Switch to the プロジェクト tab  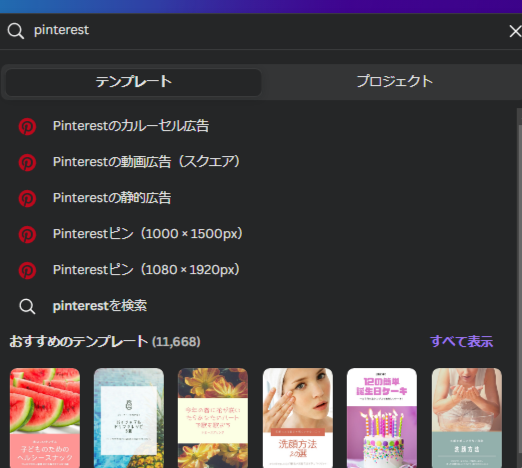point(395,81)
